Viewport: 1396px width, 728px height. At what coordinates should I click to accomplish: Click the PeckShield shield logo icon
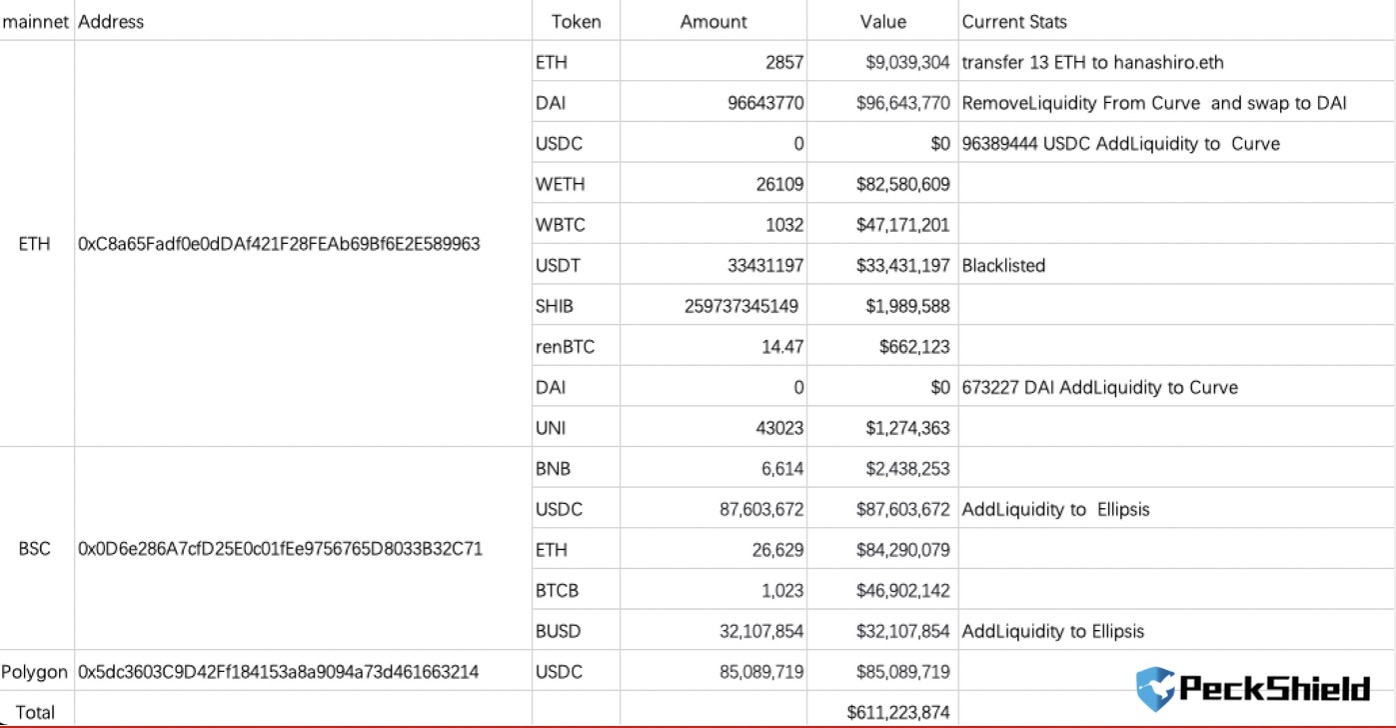pos(1155,688)
